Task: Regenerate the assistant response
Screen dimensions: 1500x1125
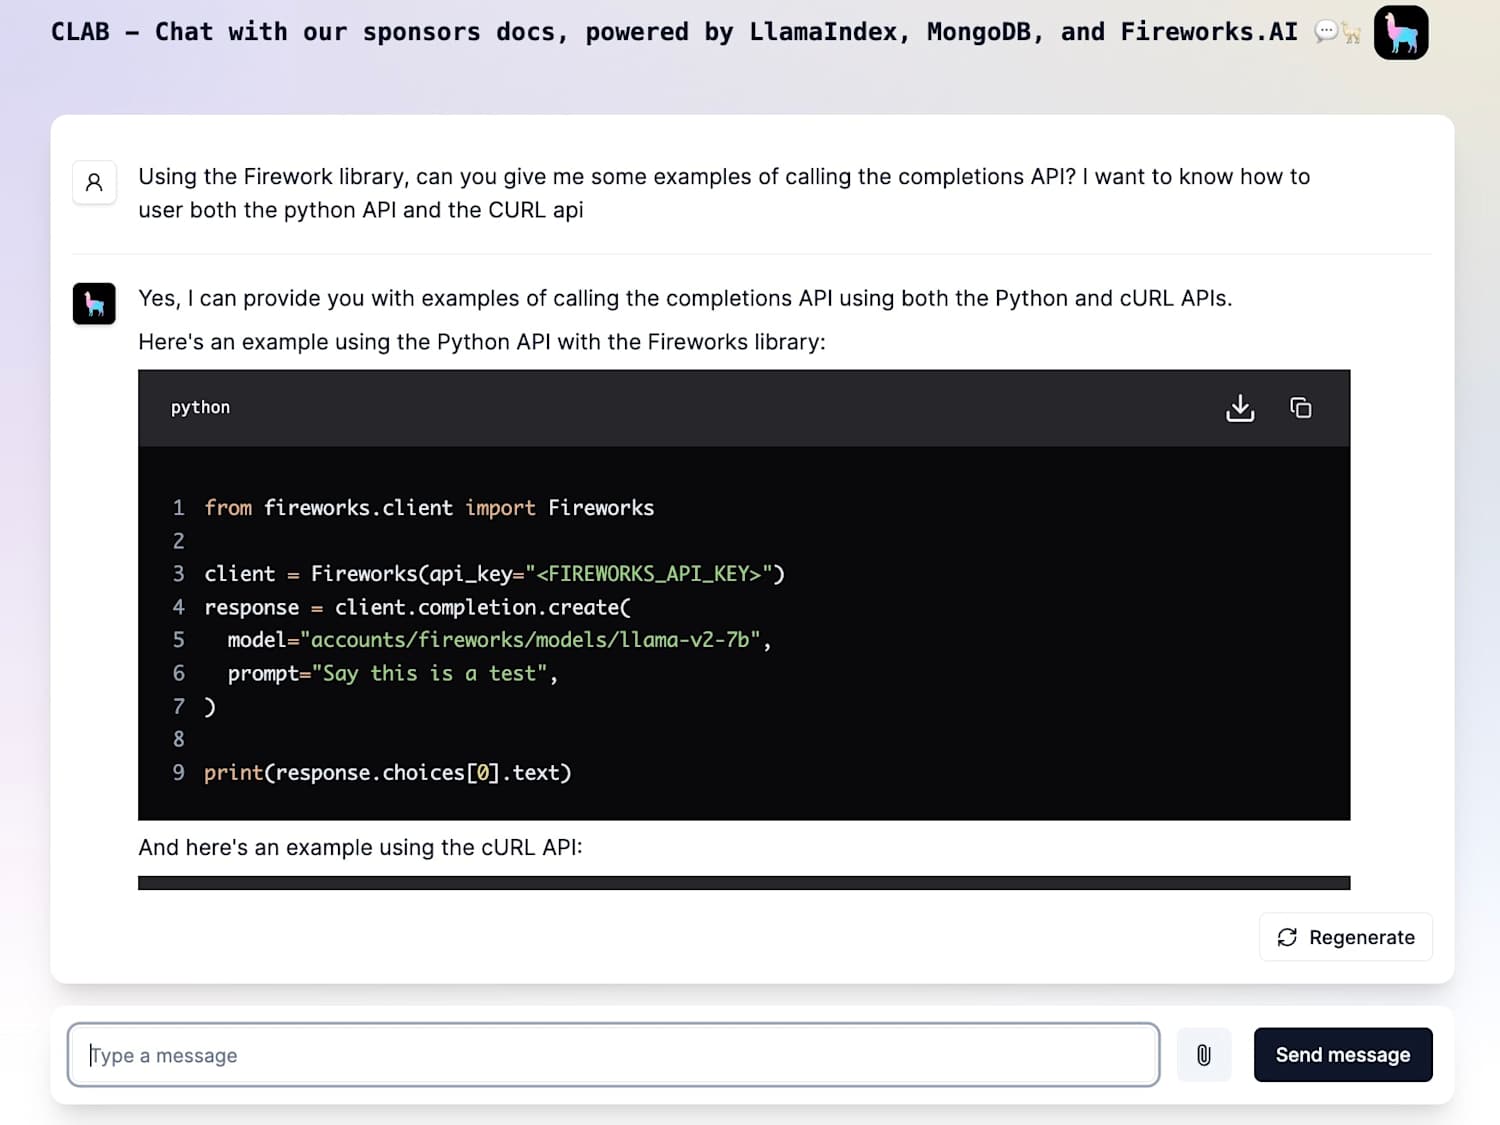Action: (x=1346, y=937)
